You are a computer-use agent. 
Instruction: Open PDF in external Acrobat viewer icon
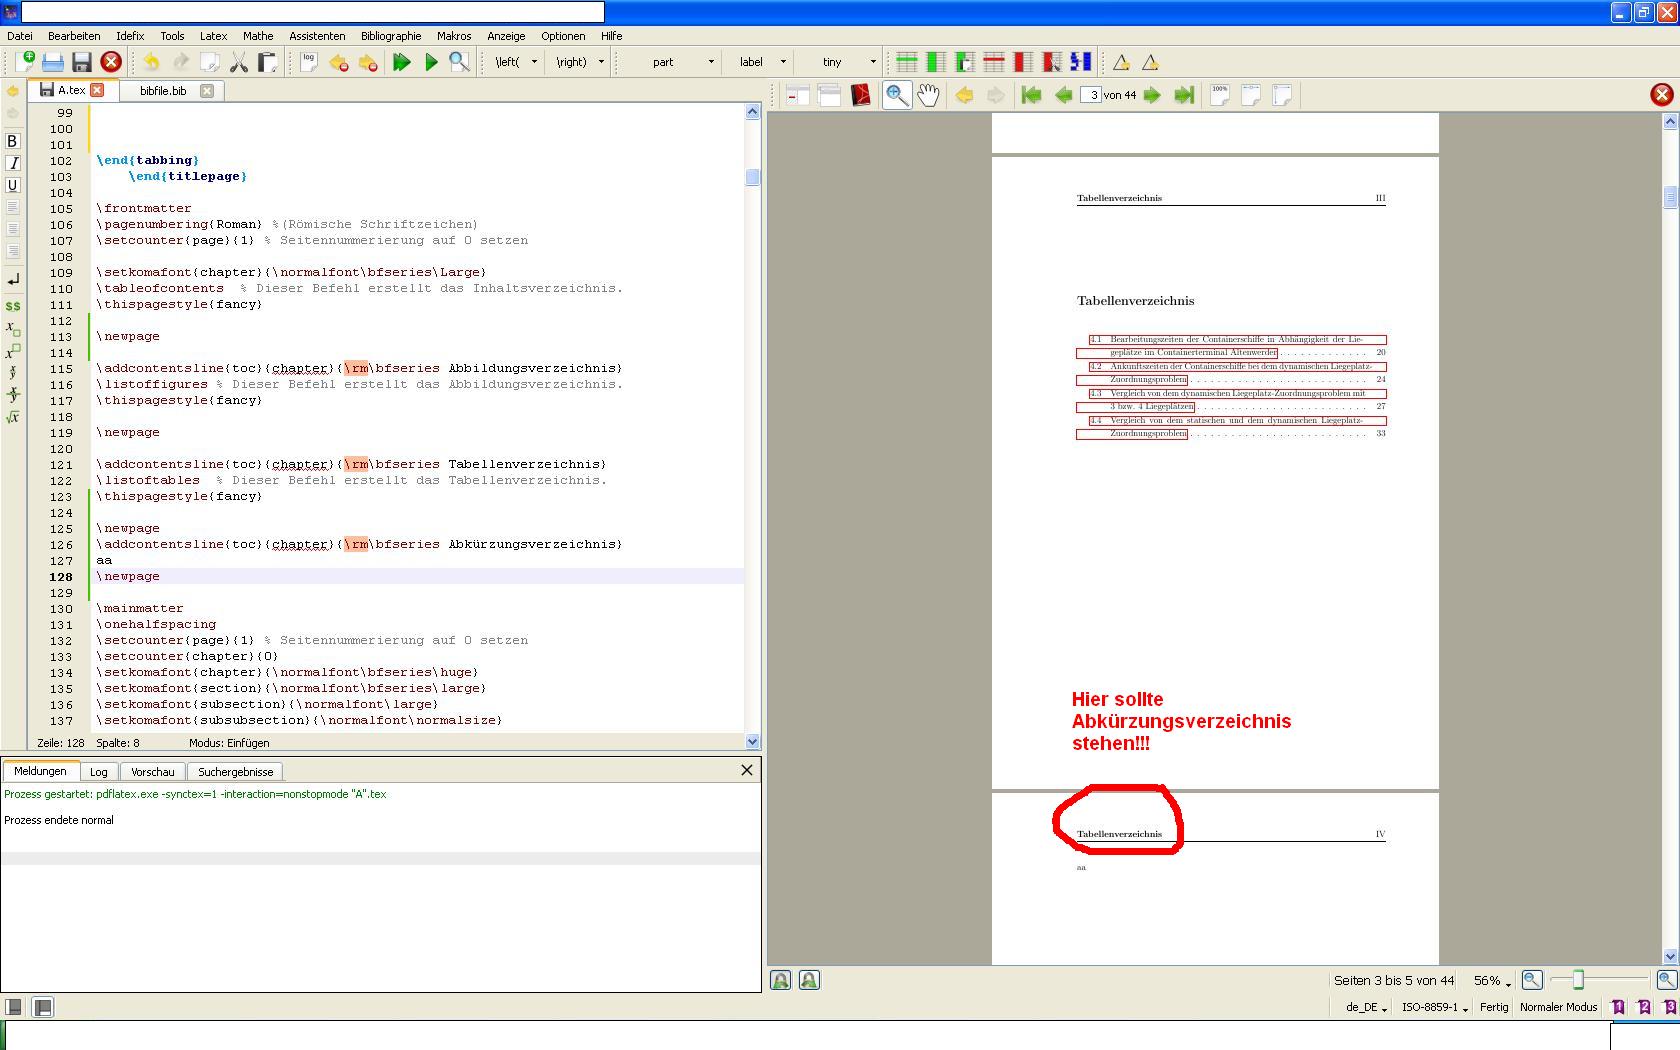pos(861,95)
